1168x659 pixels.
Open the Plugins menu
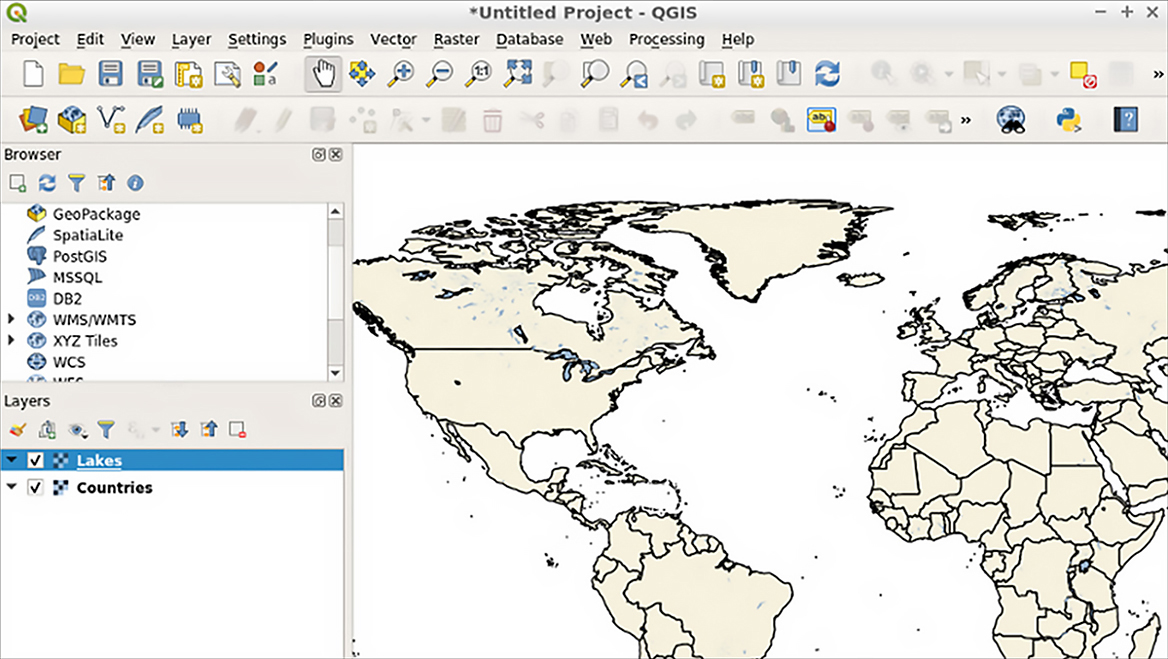(x=328, y=39)
